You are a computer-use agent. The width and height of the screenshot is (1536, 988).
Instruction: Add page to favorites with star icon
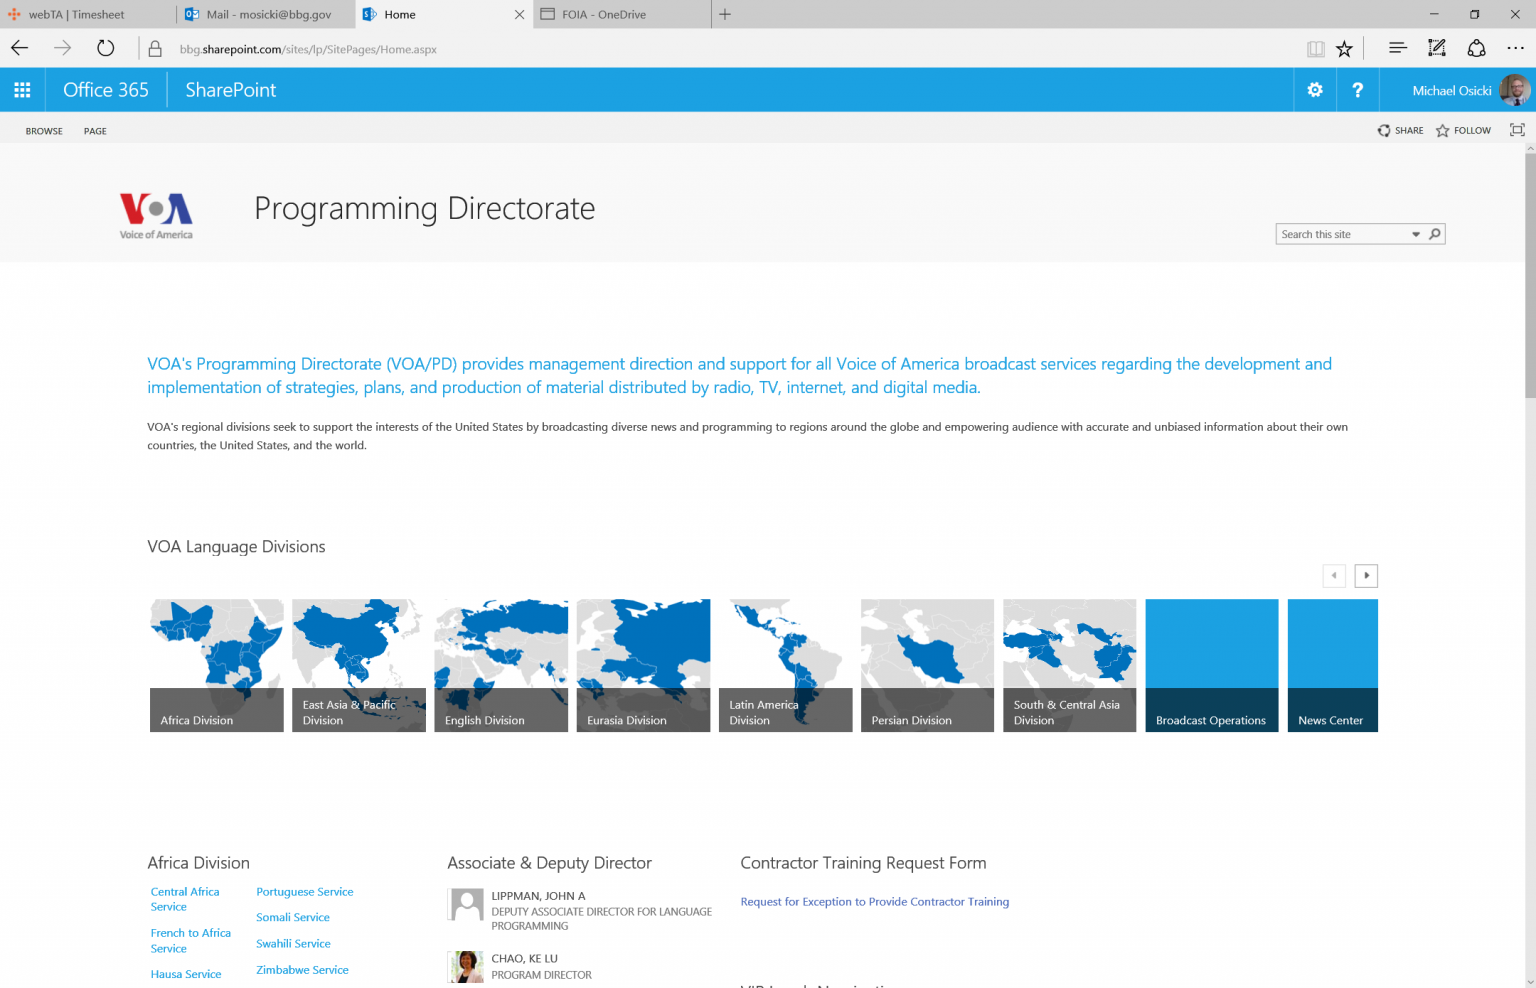click(x=1344, y=49)
